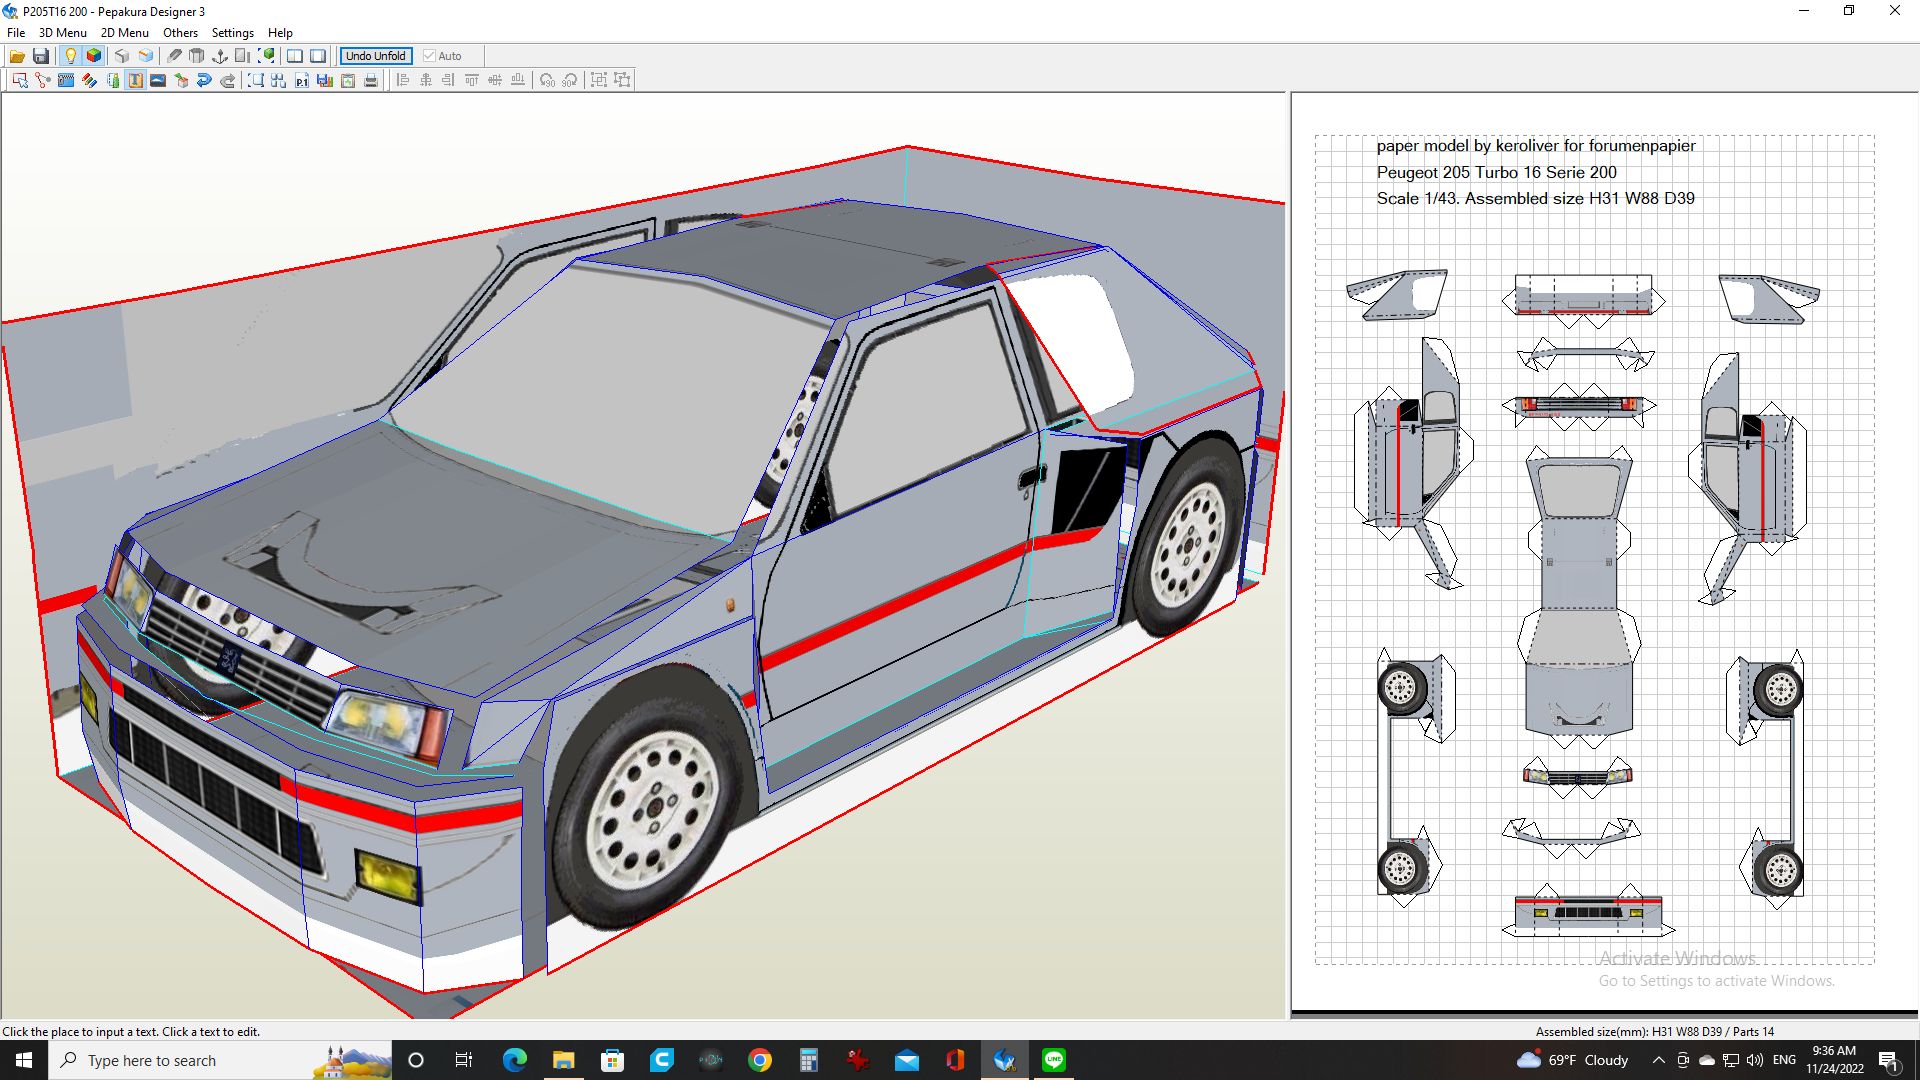
Task: Click the blue undo arrow icon
Action: point(204,80)
